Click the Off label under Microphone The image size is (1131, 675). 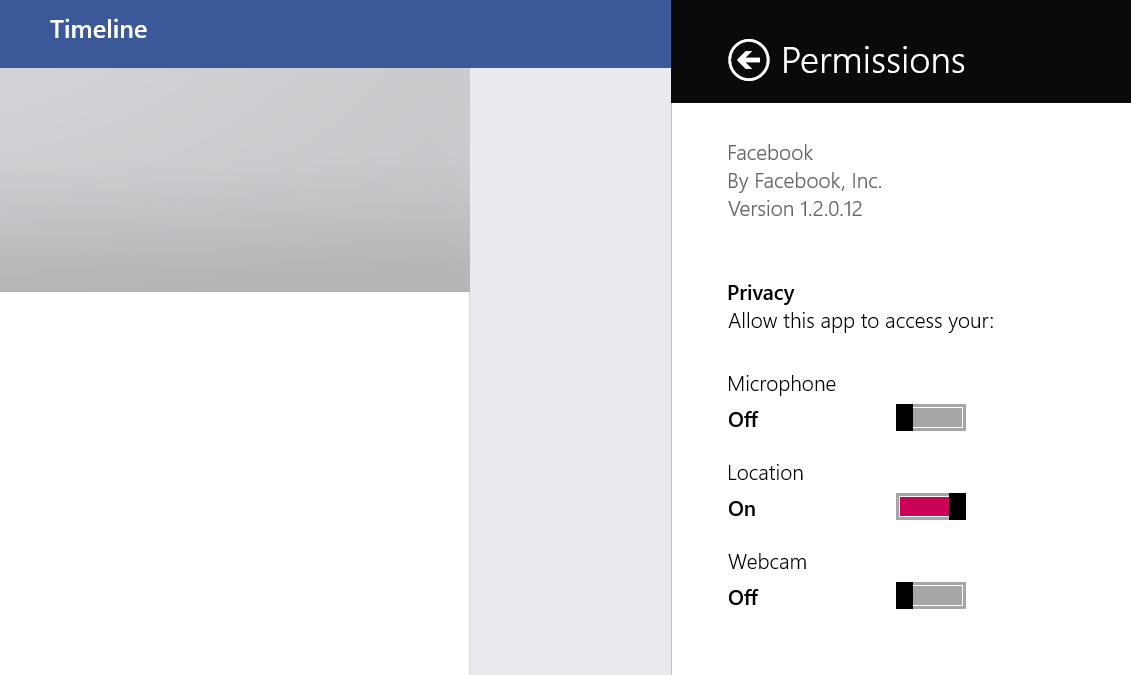tap(742, 419)
